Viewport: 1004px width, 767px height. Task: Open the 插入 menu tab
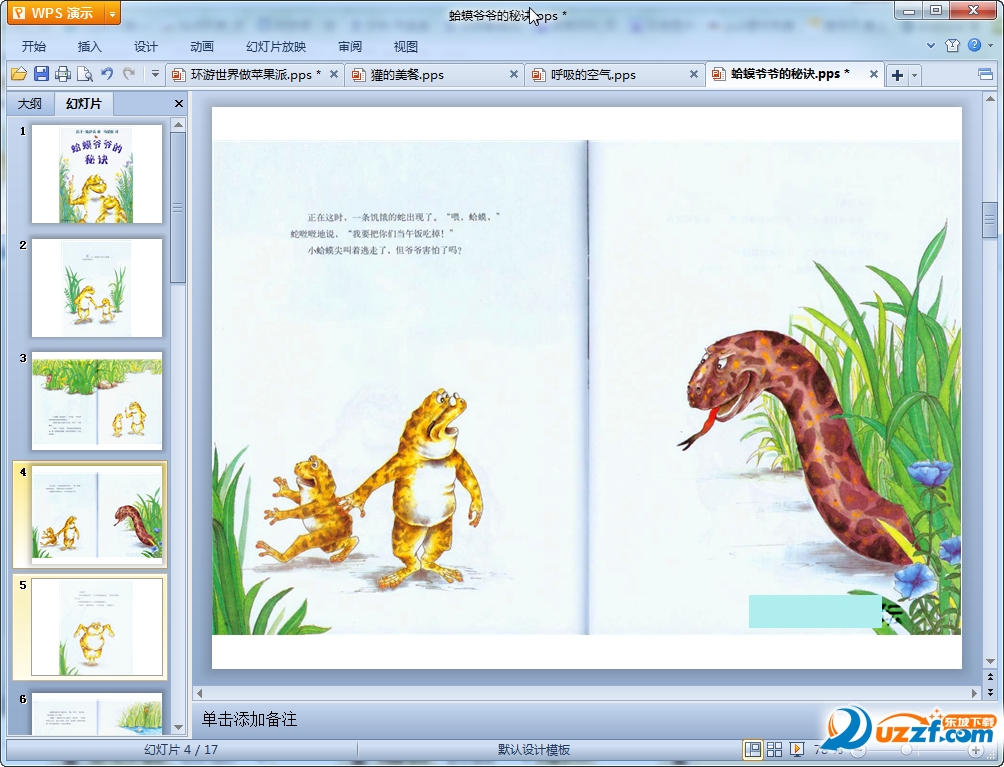pos(90,47)
